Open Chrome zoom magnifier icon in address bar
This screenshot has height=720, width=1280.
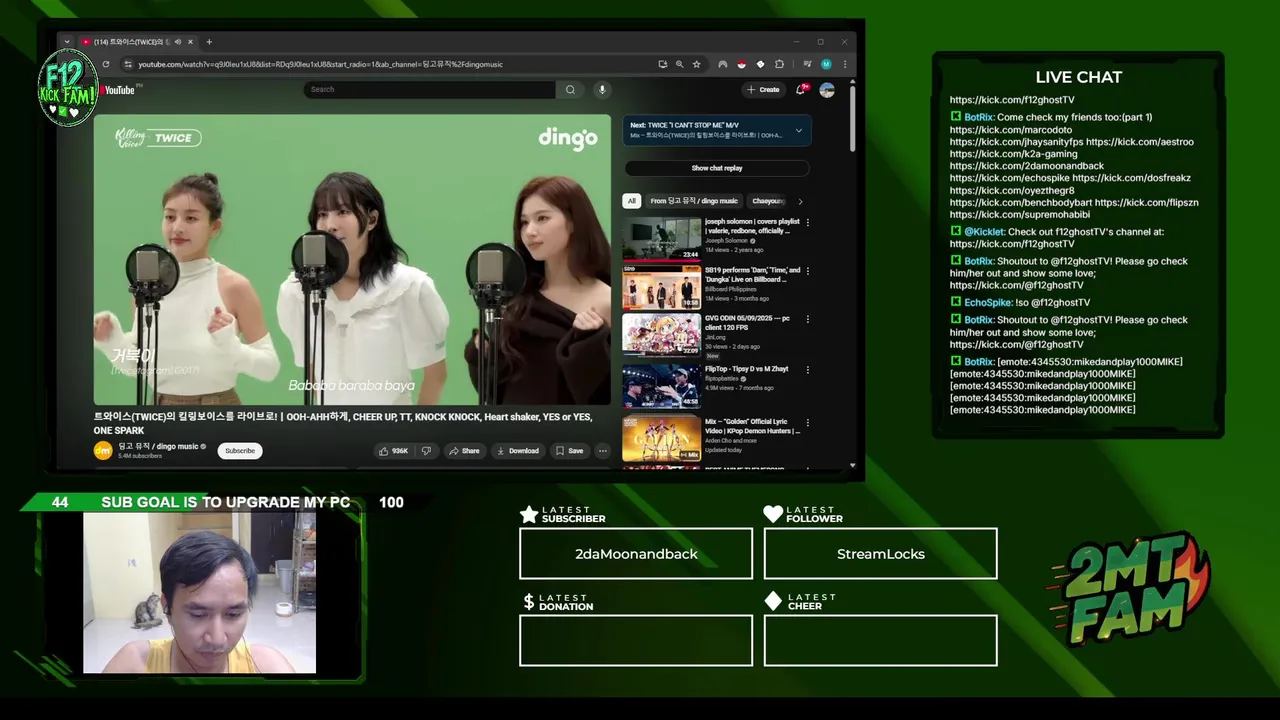click(x=680, y=64)
